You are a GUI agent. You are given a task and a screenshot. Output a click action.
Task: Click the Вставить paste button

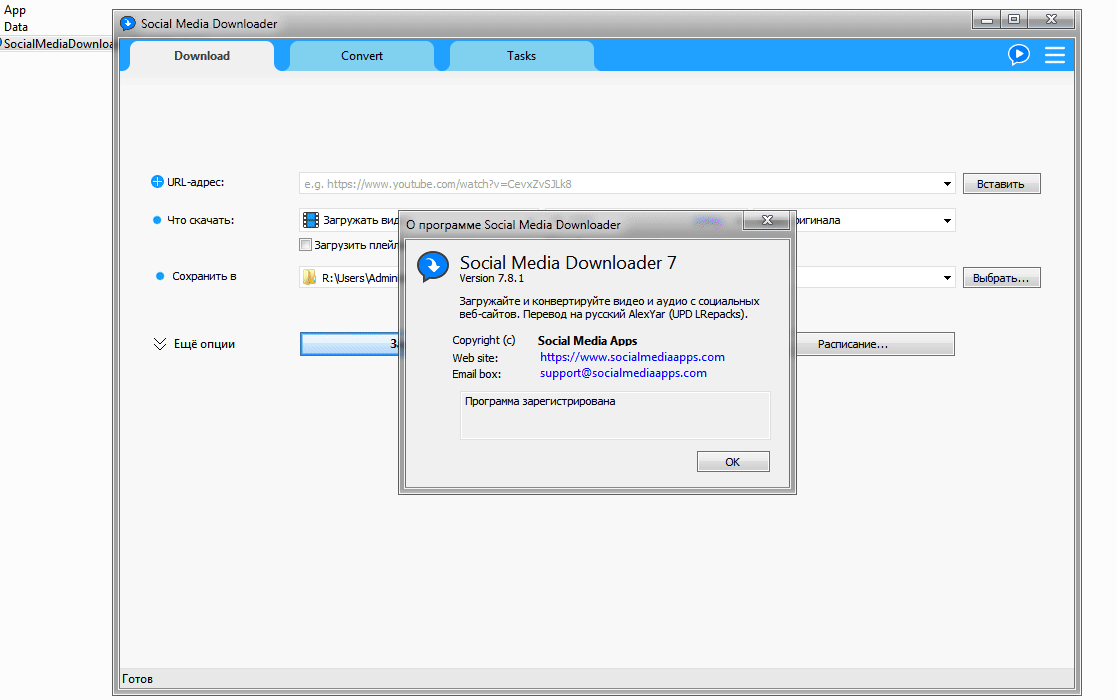click(x=1001, y=184)
